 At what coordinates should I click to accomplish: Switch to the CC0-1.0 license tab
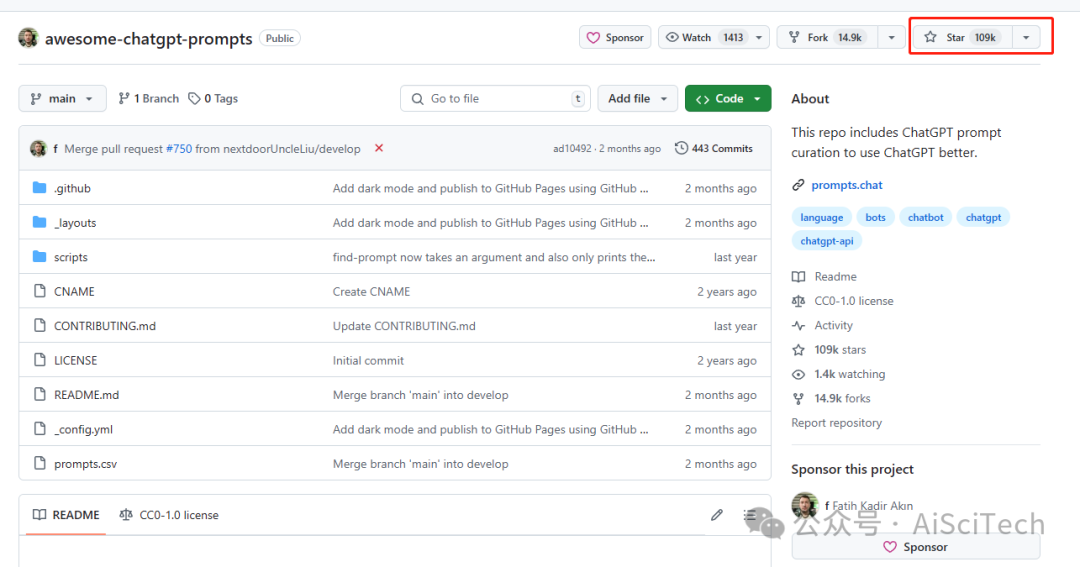[x=169, y=515]
